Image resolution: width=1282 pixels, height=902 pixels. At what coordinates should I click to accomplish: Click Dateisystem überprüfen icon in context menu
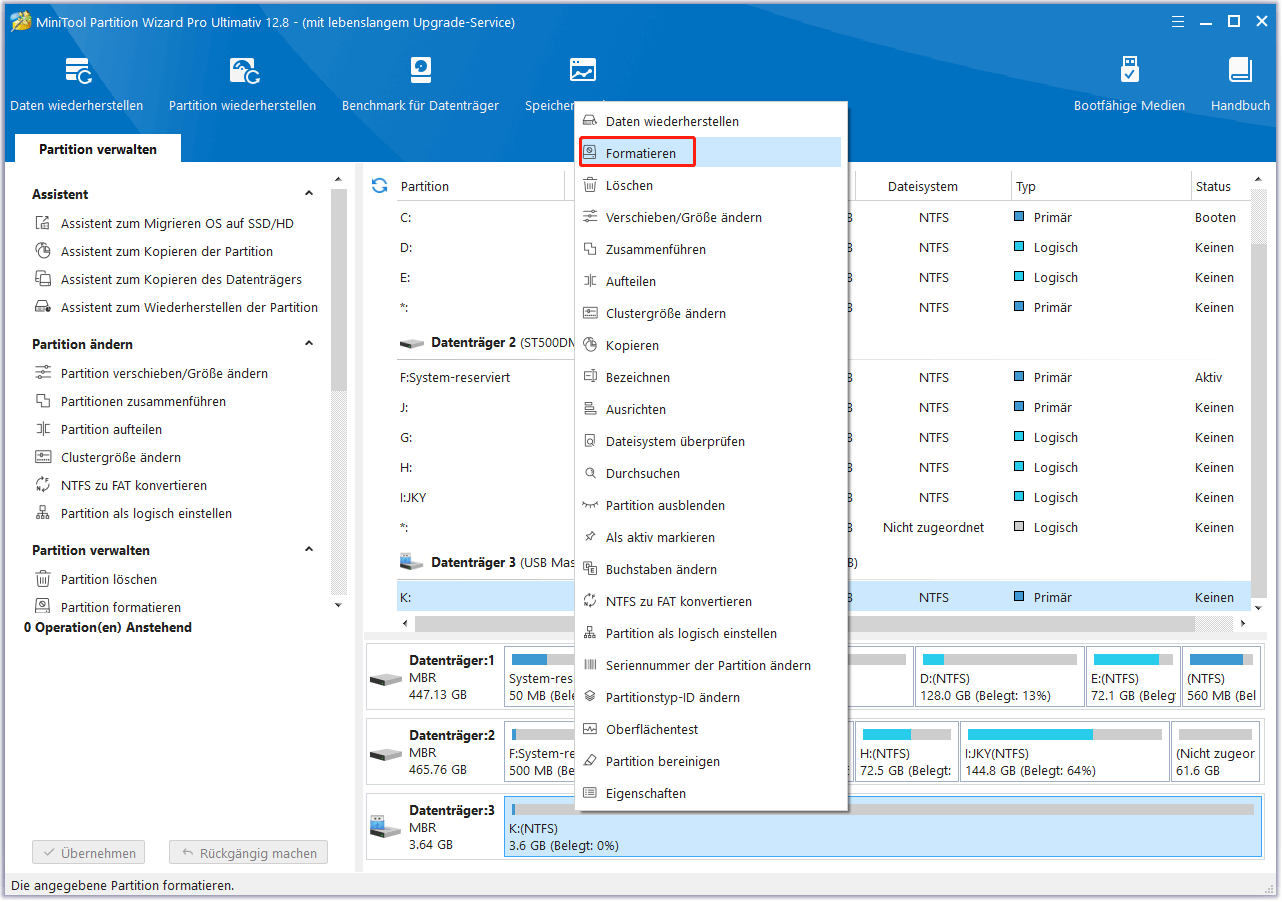pos(590,441)
